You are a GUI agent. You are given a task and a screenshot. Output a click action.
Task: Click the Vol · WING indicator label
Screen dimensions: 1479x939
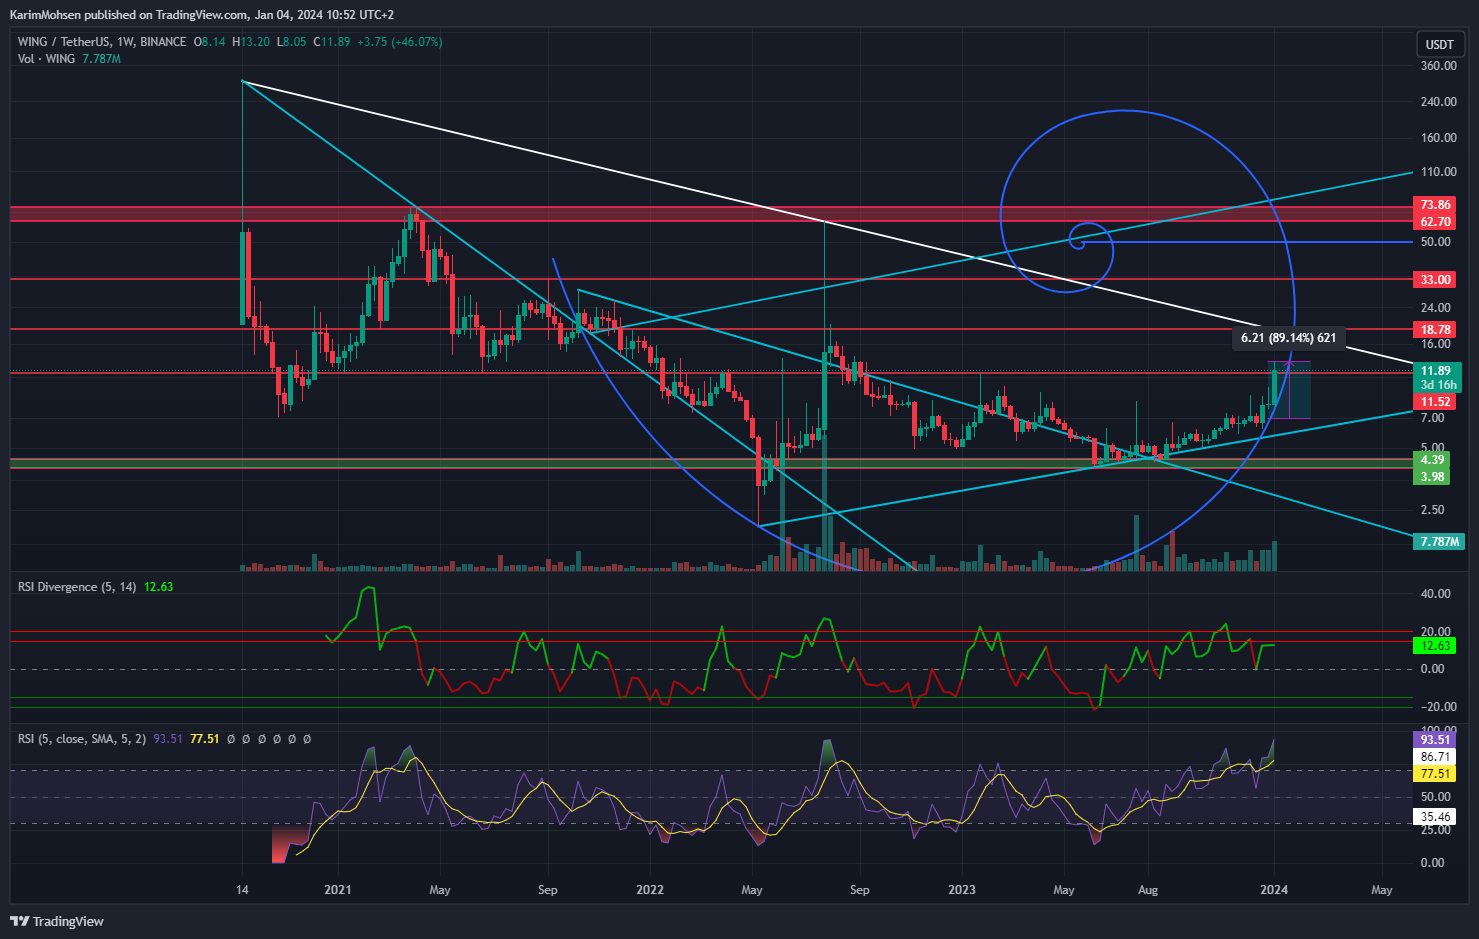point(46,59)
